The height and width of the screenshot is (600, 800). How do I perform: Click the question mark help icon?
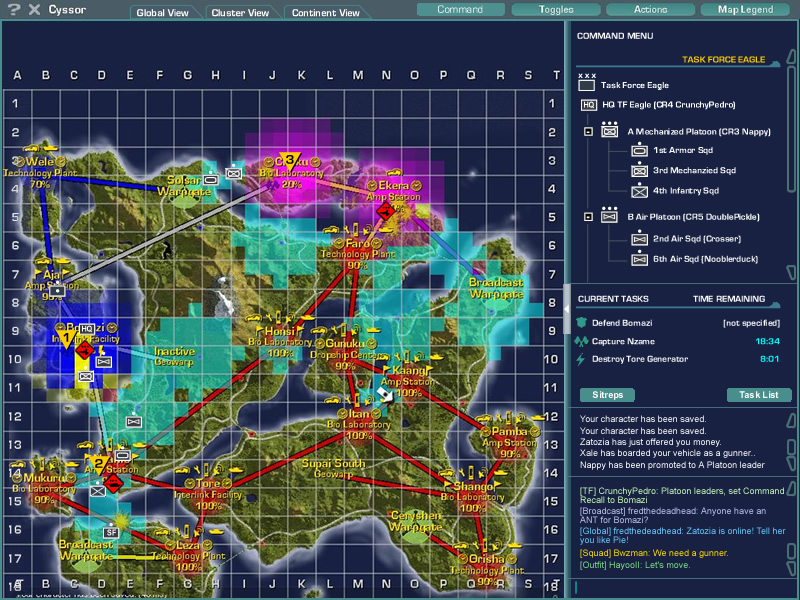(x=14, y=9)
